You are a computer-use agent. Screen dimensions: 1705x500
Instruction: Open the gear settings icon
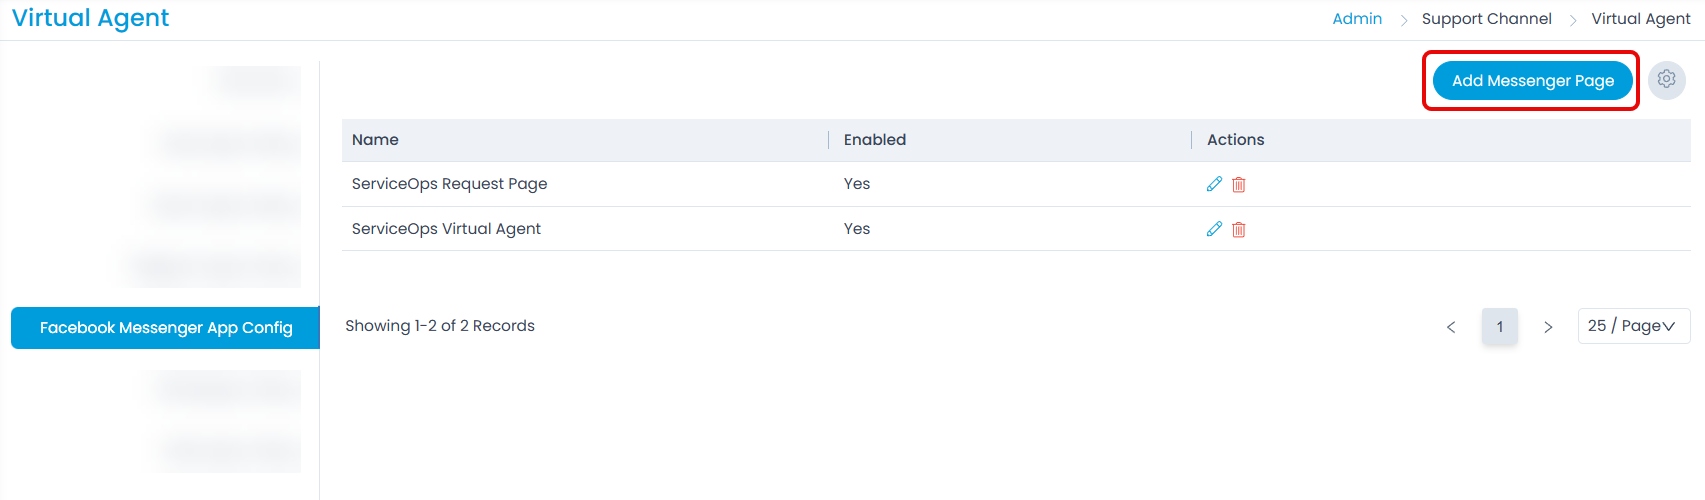pyautogui.click(x=1666, y=79)
